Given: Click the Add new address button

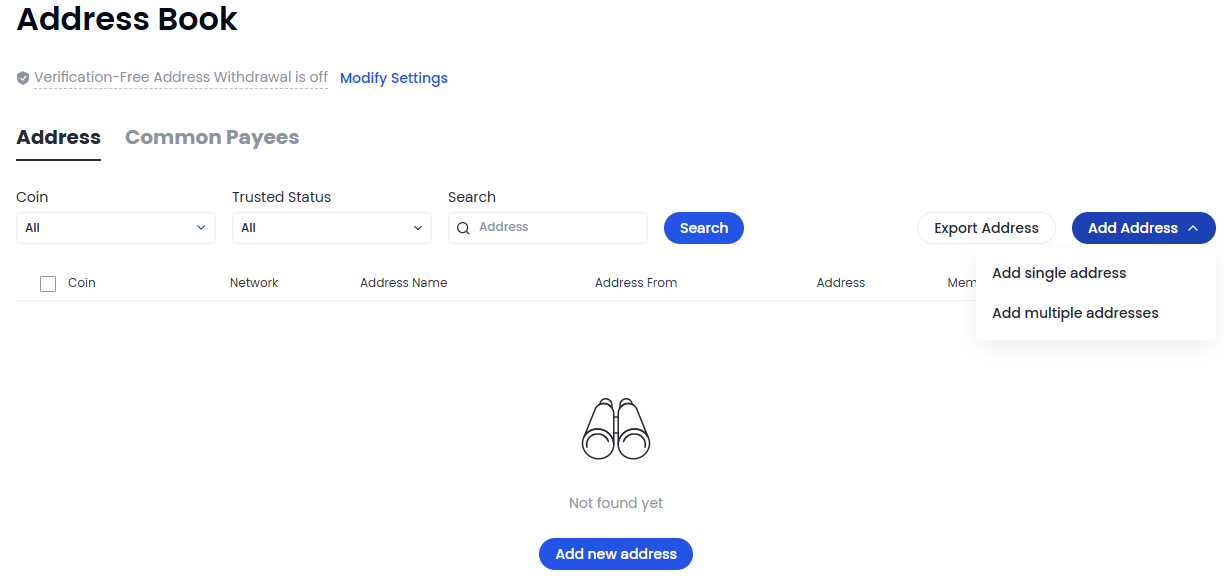Looking at the screenshot, I should click(616, 554).
